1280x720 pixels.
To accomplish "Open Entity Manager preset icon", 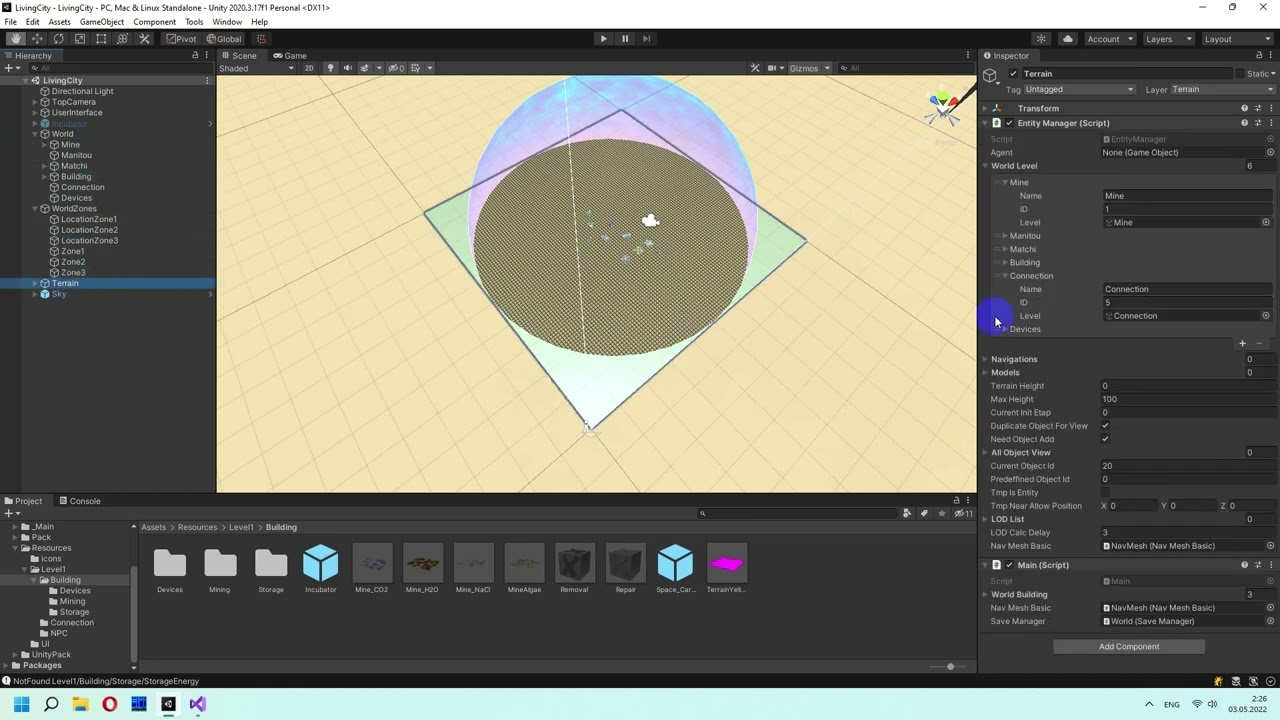I will pos(1258,123).
